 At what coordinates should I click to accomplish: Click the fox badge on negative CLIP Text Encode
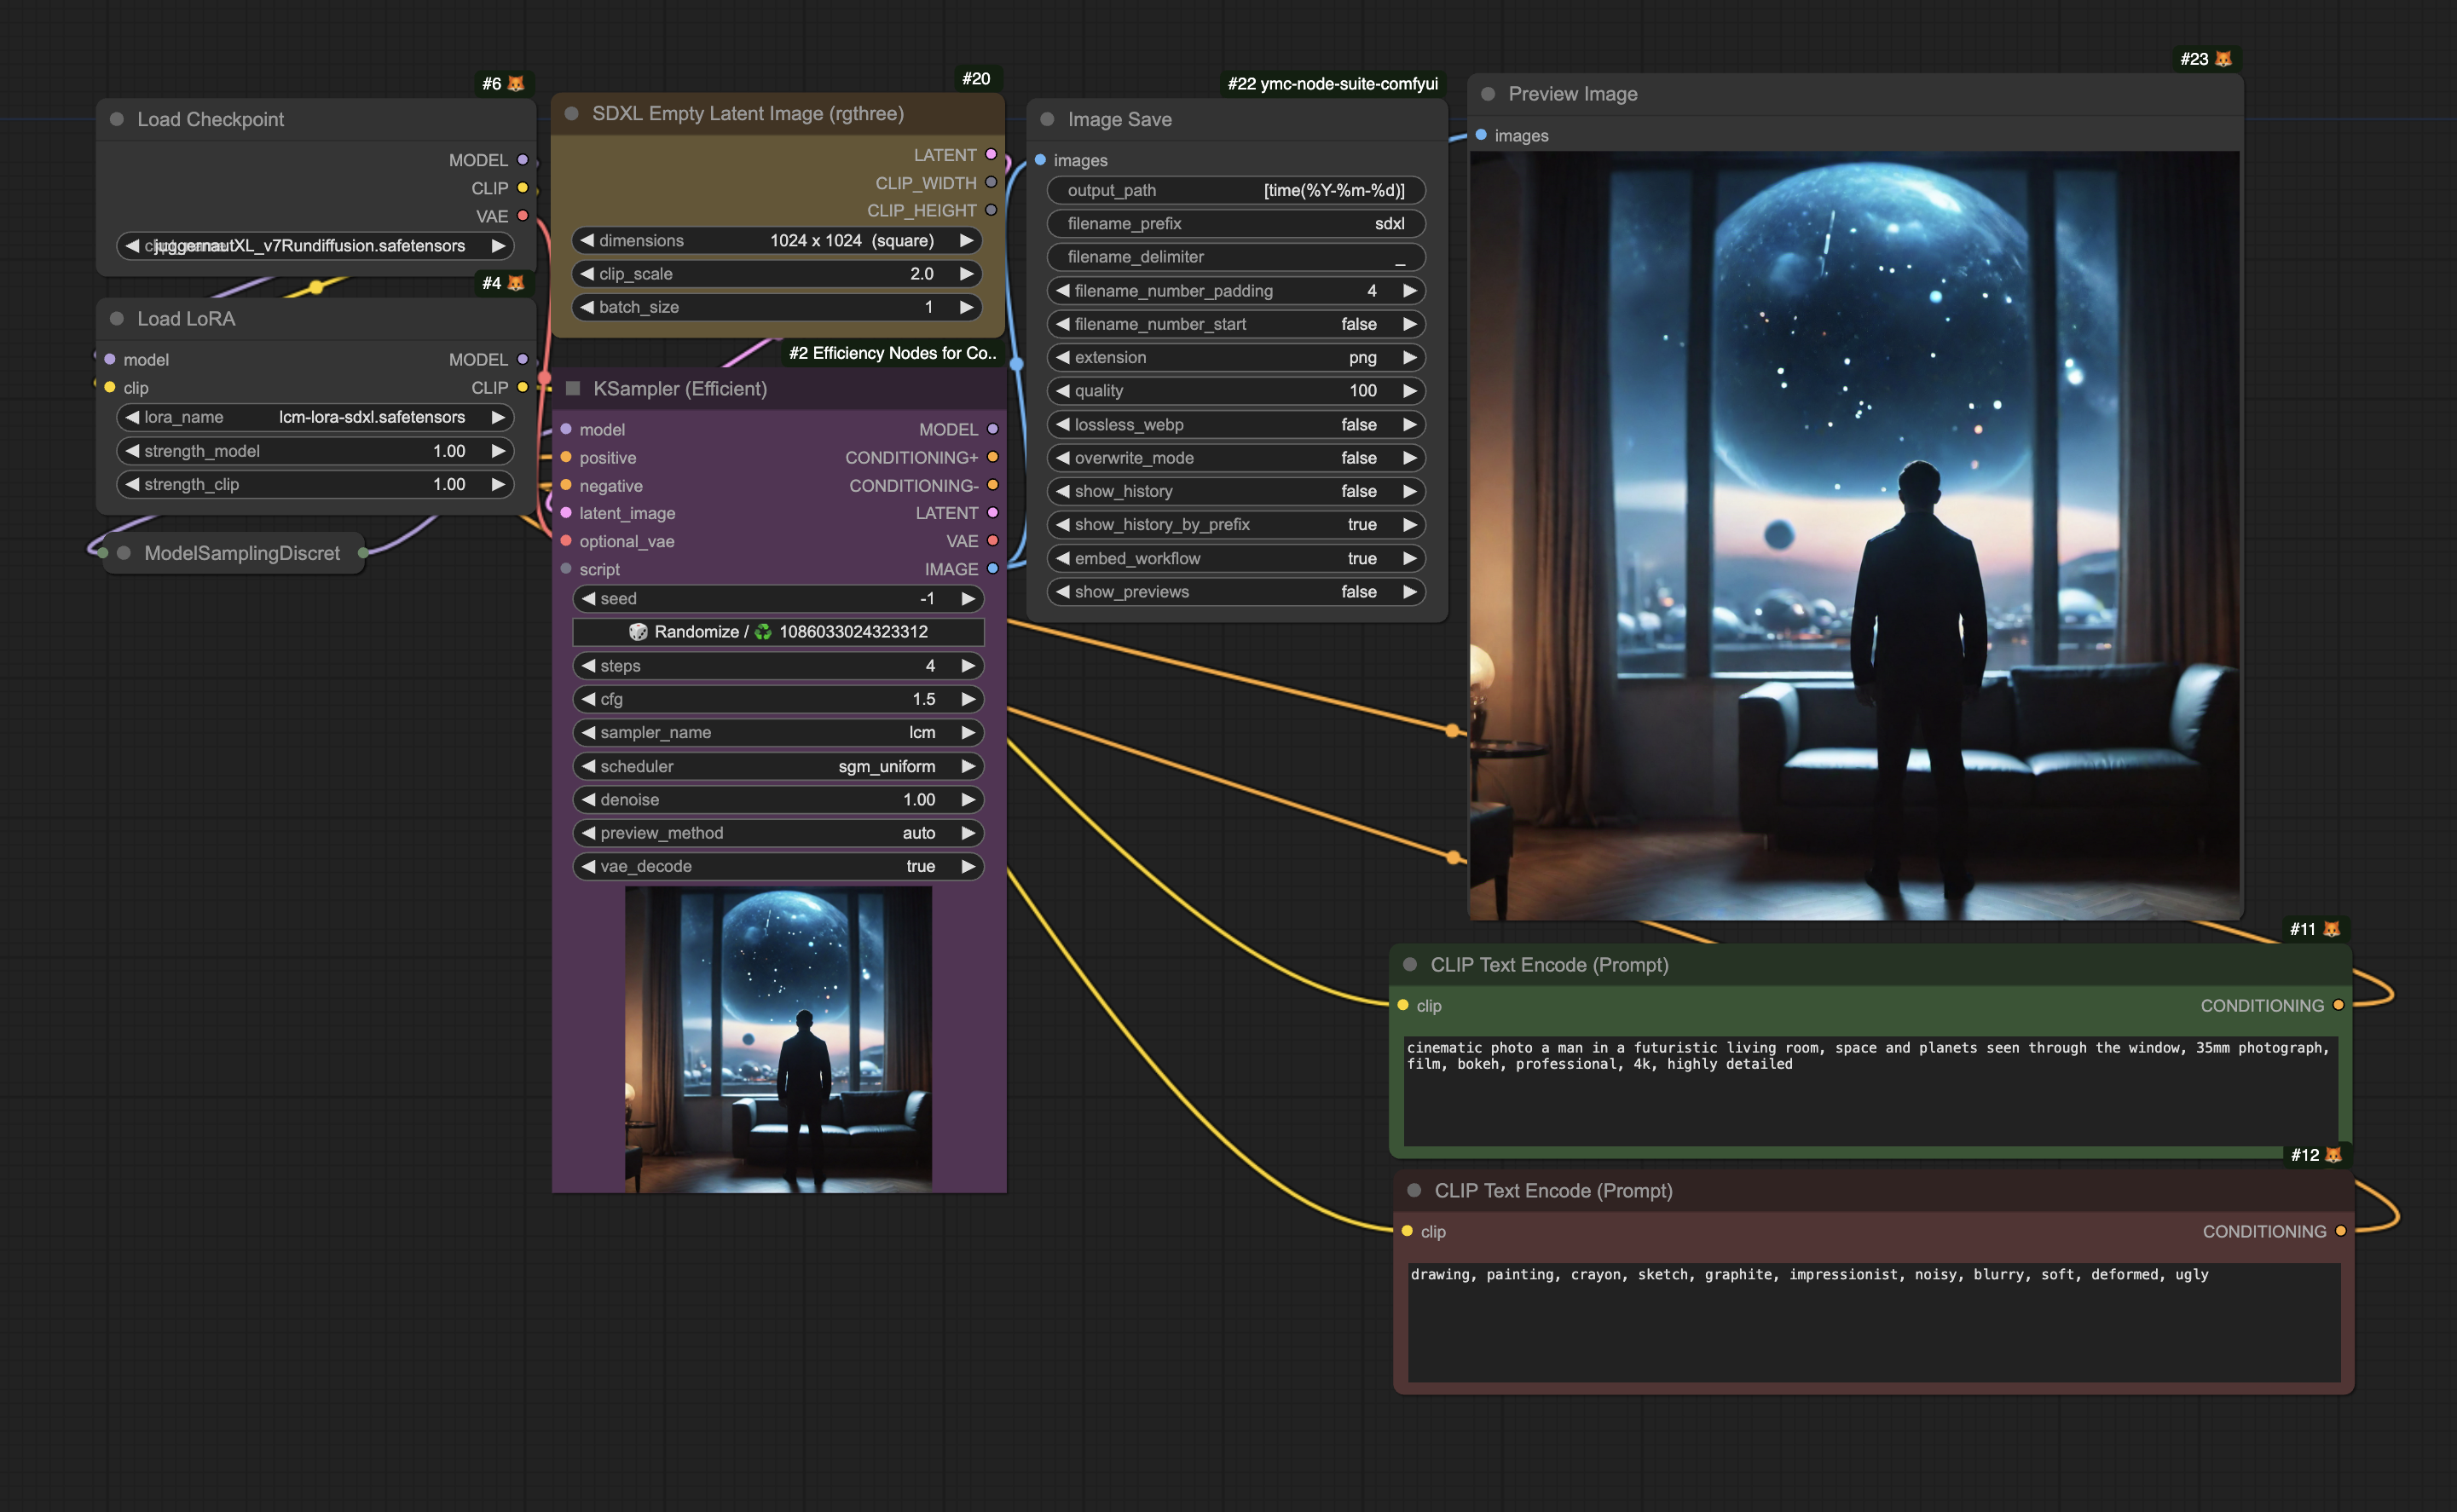[2333, 1155]
